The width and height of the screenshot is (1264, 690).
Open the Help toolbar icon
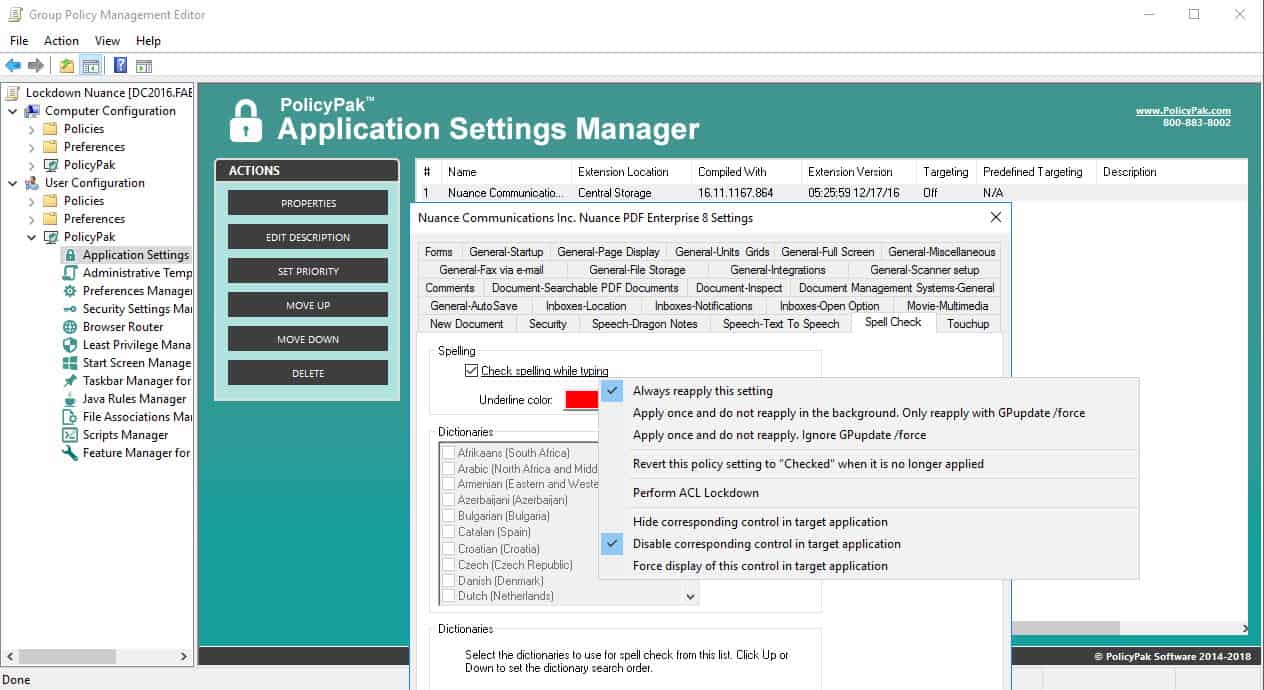click(x=120, y=66)
